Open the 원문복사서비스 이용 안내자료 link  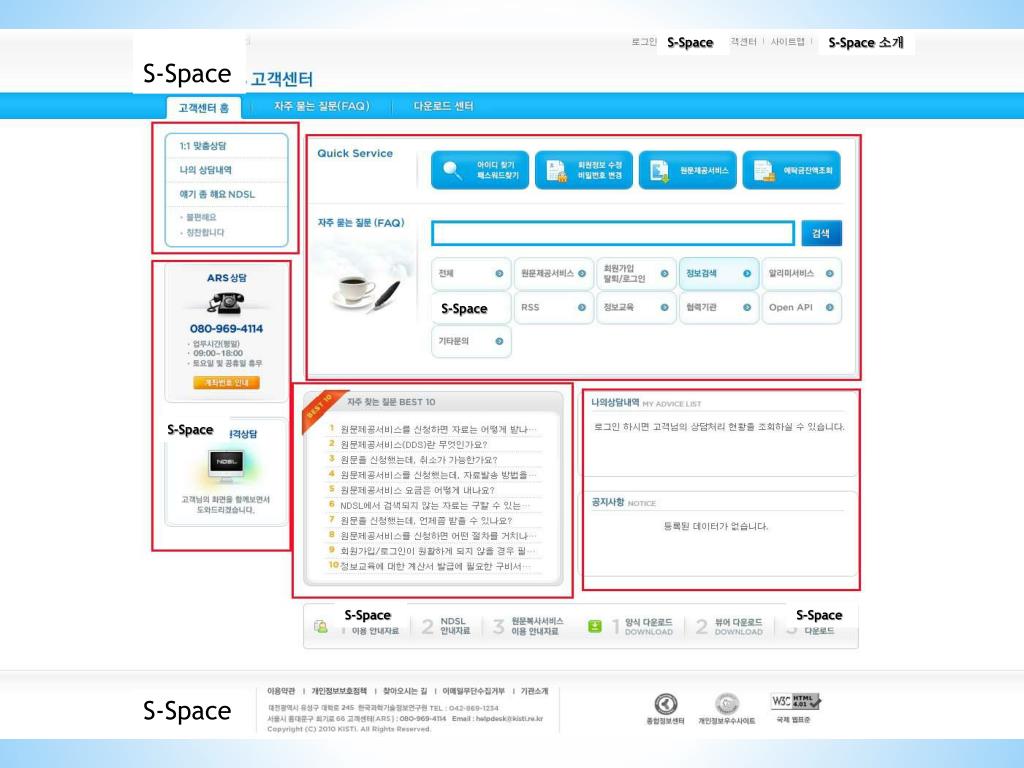coord(537,626)
